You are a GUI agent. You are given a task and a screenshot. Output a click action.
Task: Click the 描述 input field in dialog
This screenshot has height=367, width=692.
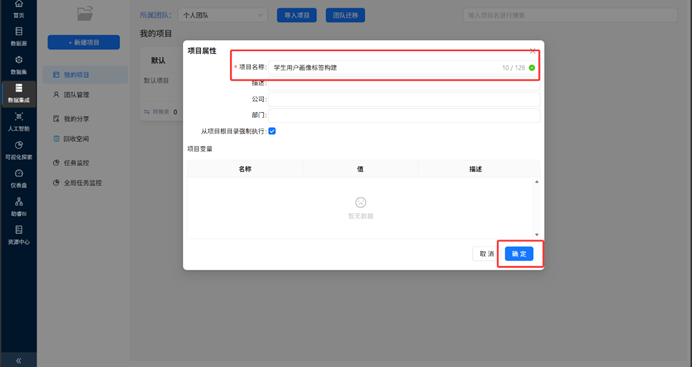[x=404, y=83]
